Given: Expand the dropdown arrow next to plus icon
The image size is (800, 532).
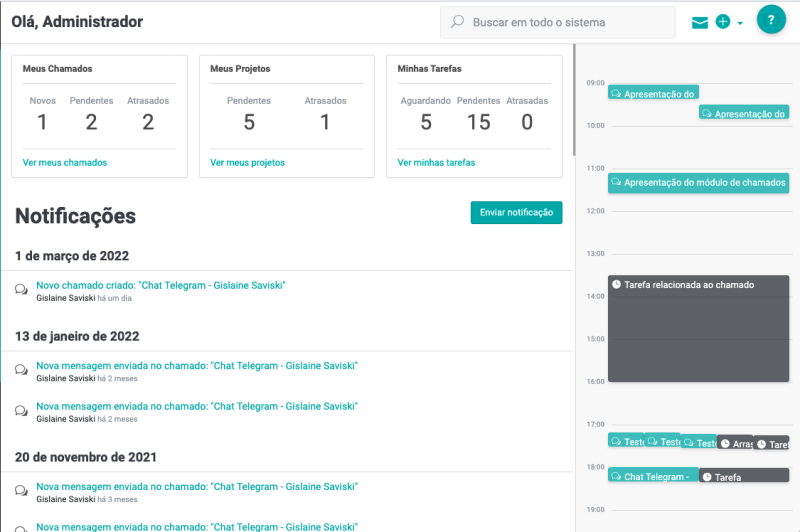Looking at the screenshot, I should click(740, 23).
